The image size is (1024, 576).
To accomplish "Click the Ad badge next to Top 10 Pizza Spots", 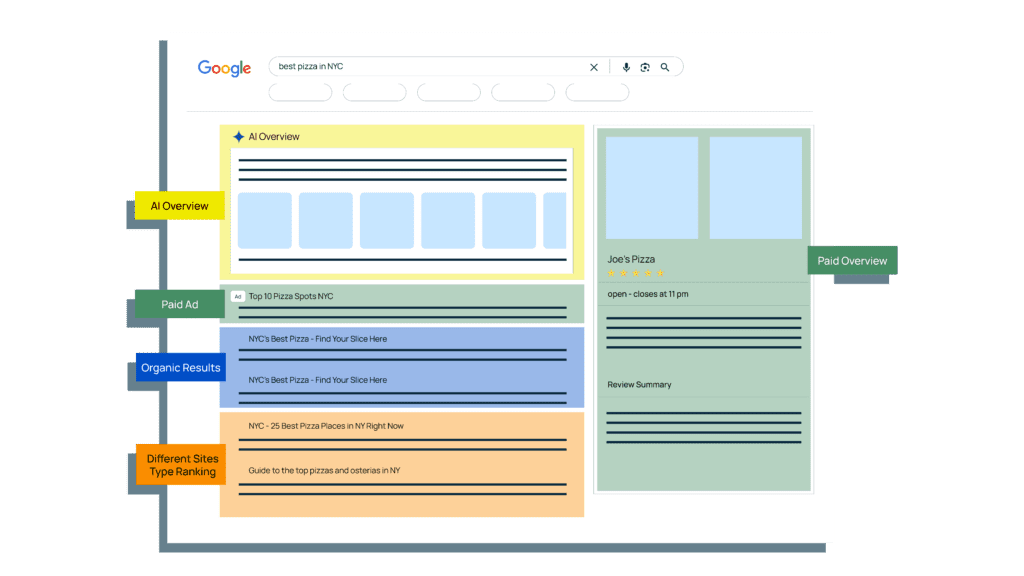I will tap(238, 296).
